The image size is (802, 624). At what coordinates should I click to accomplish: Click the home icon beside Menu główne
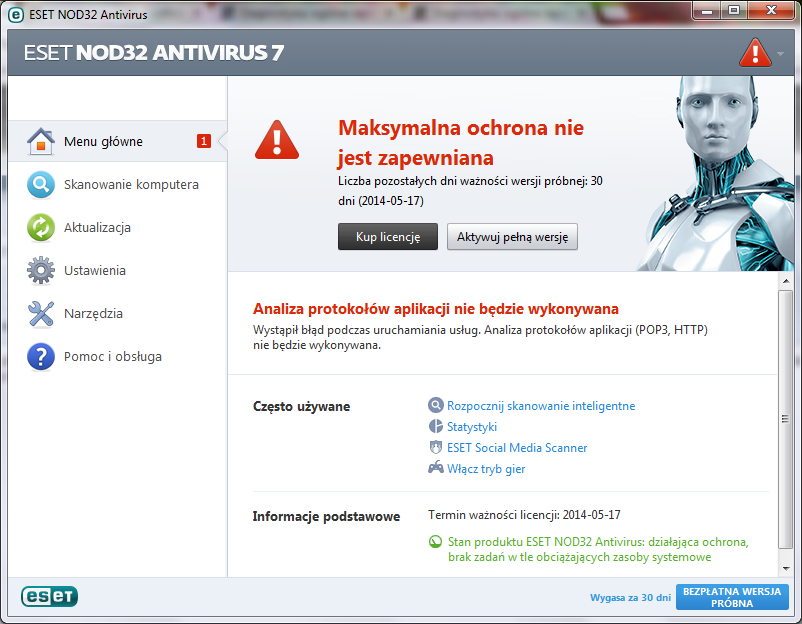click(x=41, y=141)
